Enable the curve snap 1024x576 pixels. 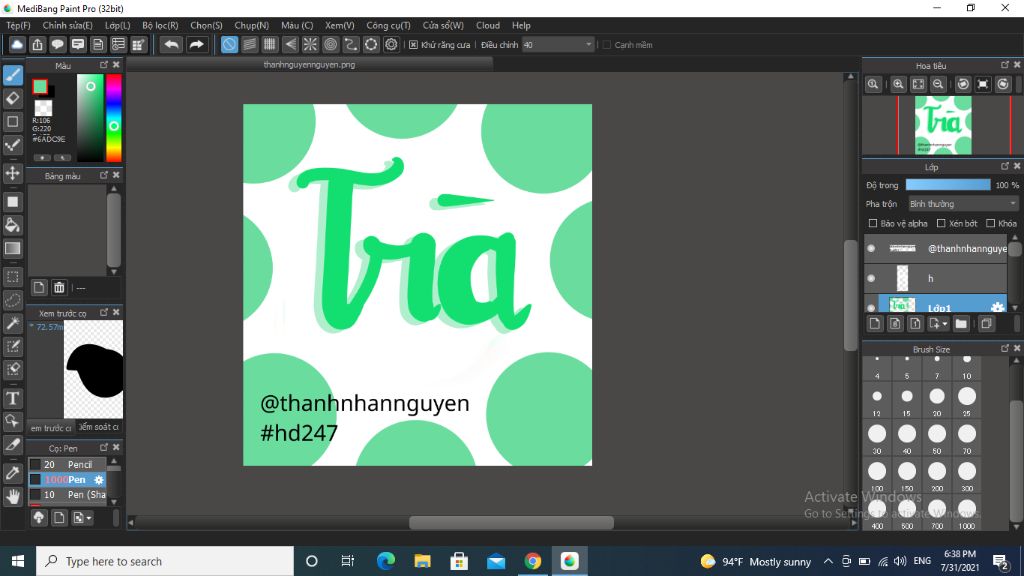pyautogui.click(x=351, y=44)
